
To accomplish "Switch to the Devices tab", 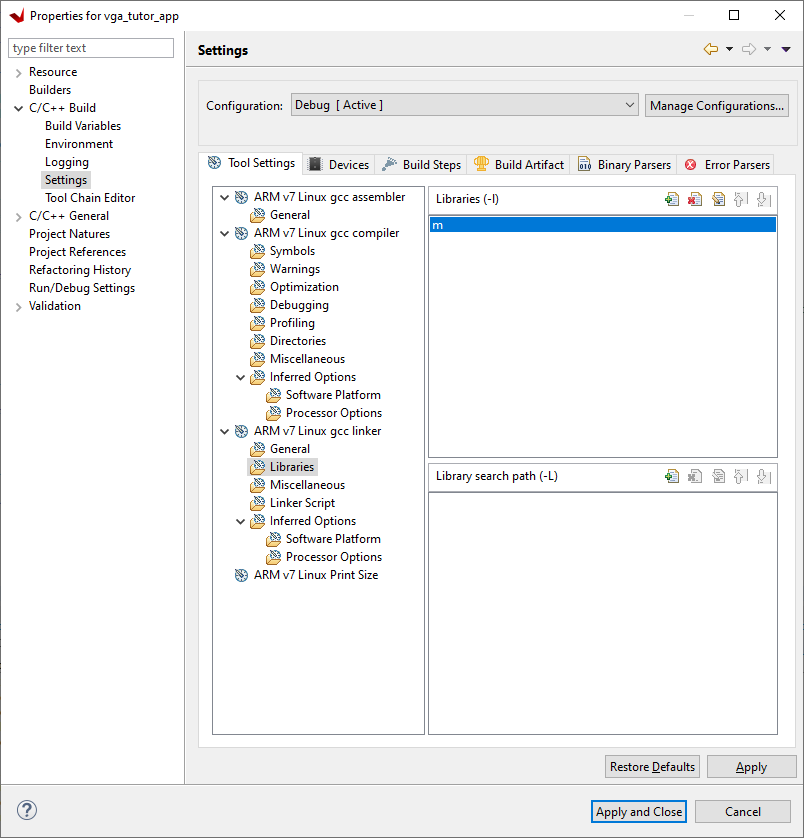I will click(339, 165).
